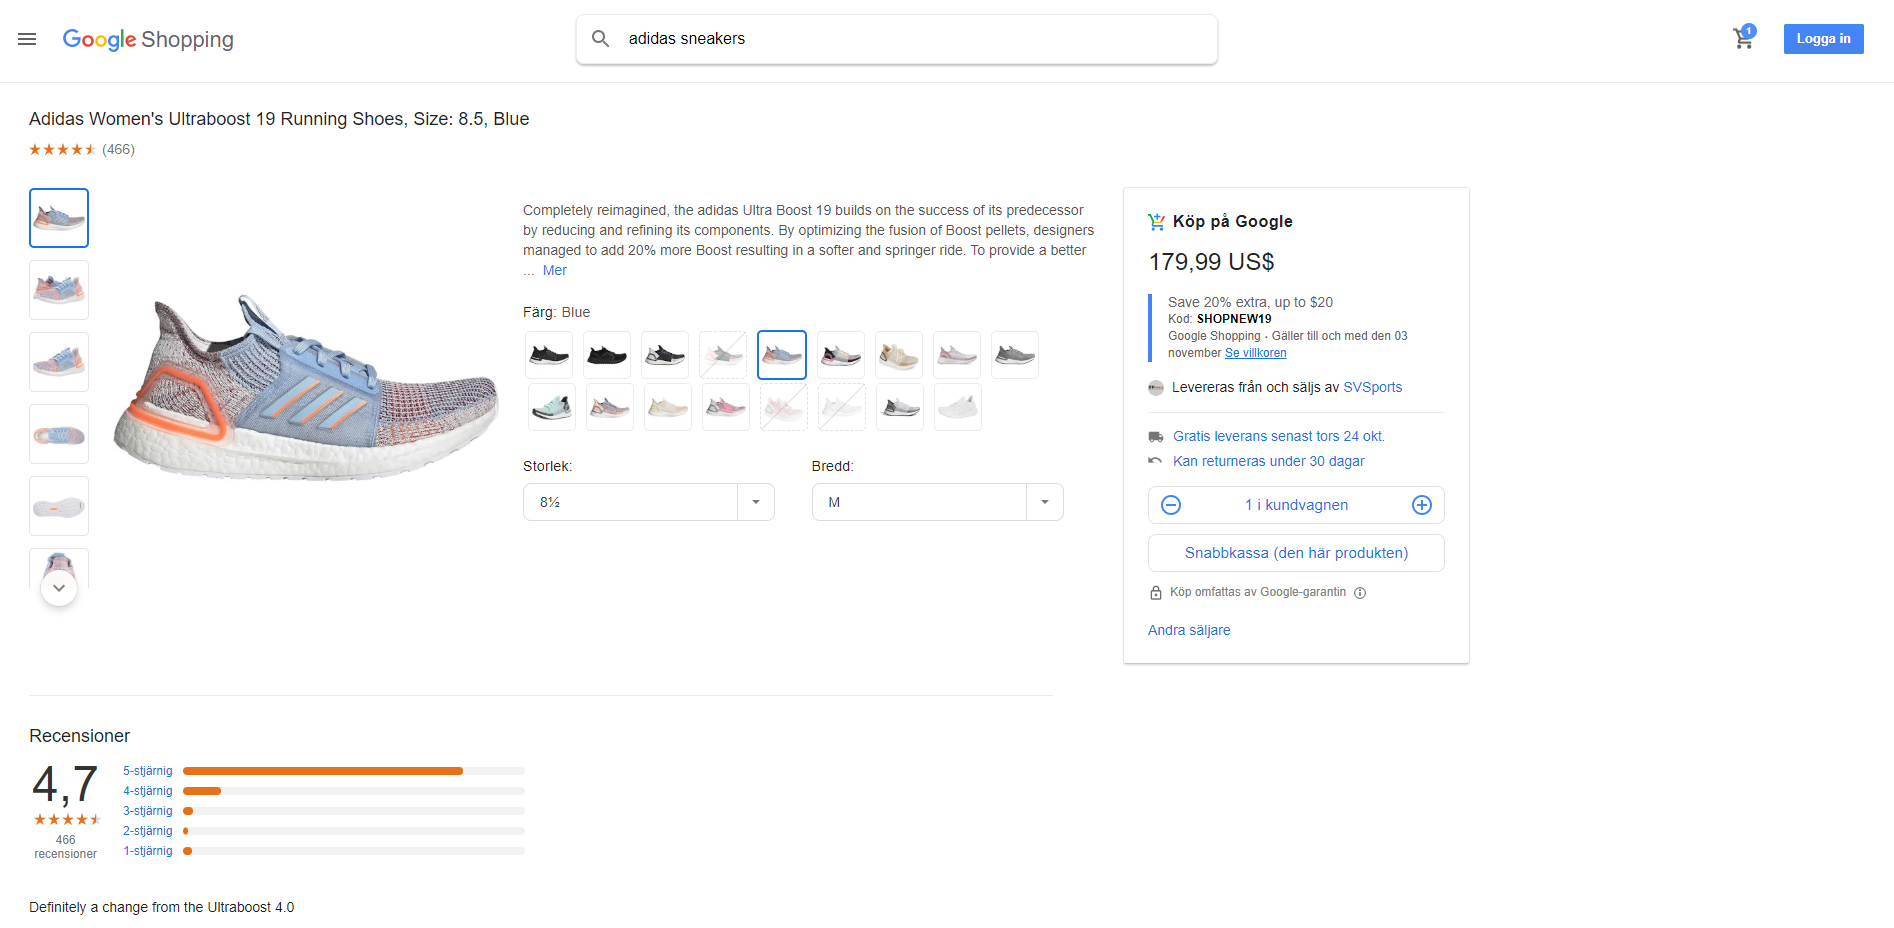Click the 4,7 average rating score
1894x928 pixels.
65,784
